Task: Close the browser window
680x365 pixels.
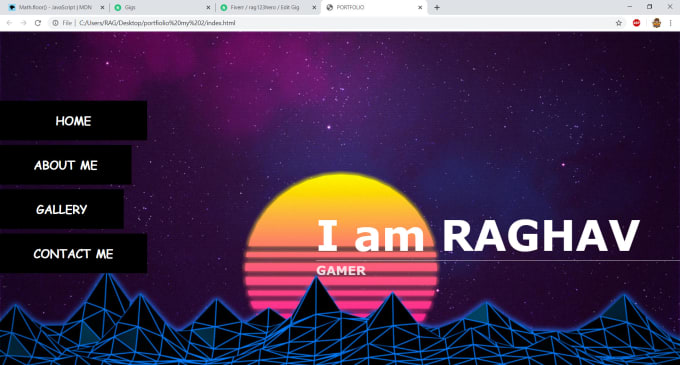Action: [x=670, y=7]
